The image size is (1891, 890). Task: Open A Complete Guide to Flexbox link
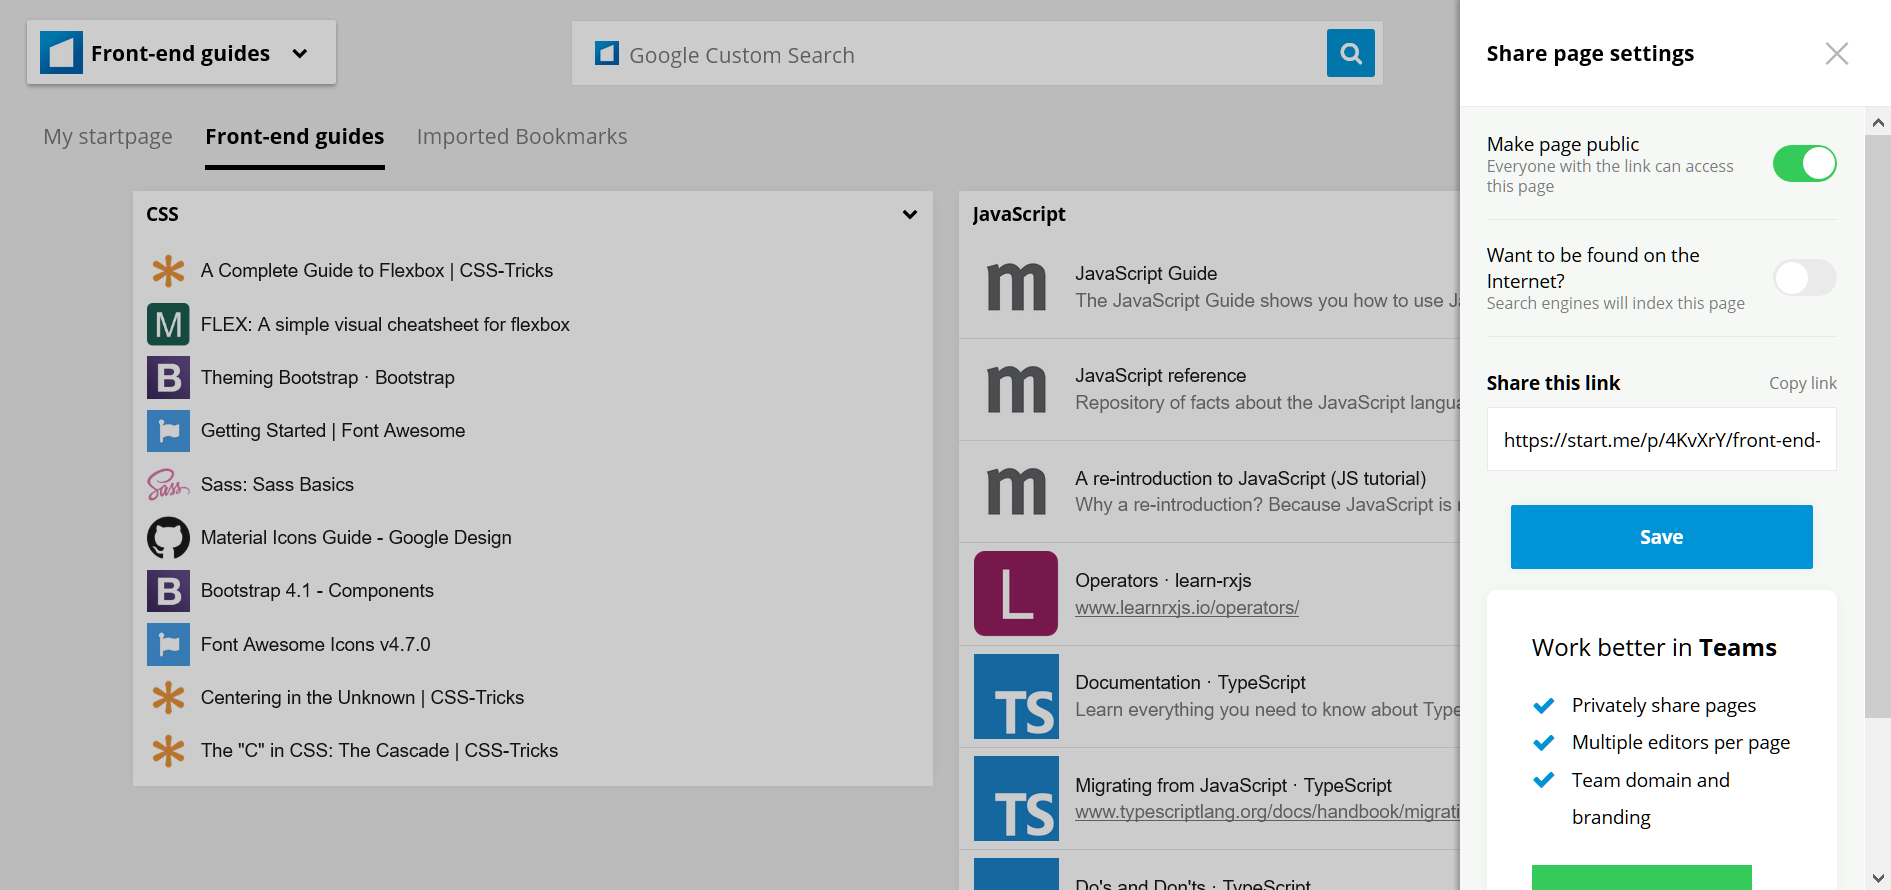(x=377, y=271)
